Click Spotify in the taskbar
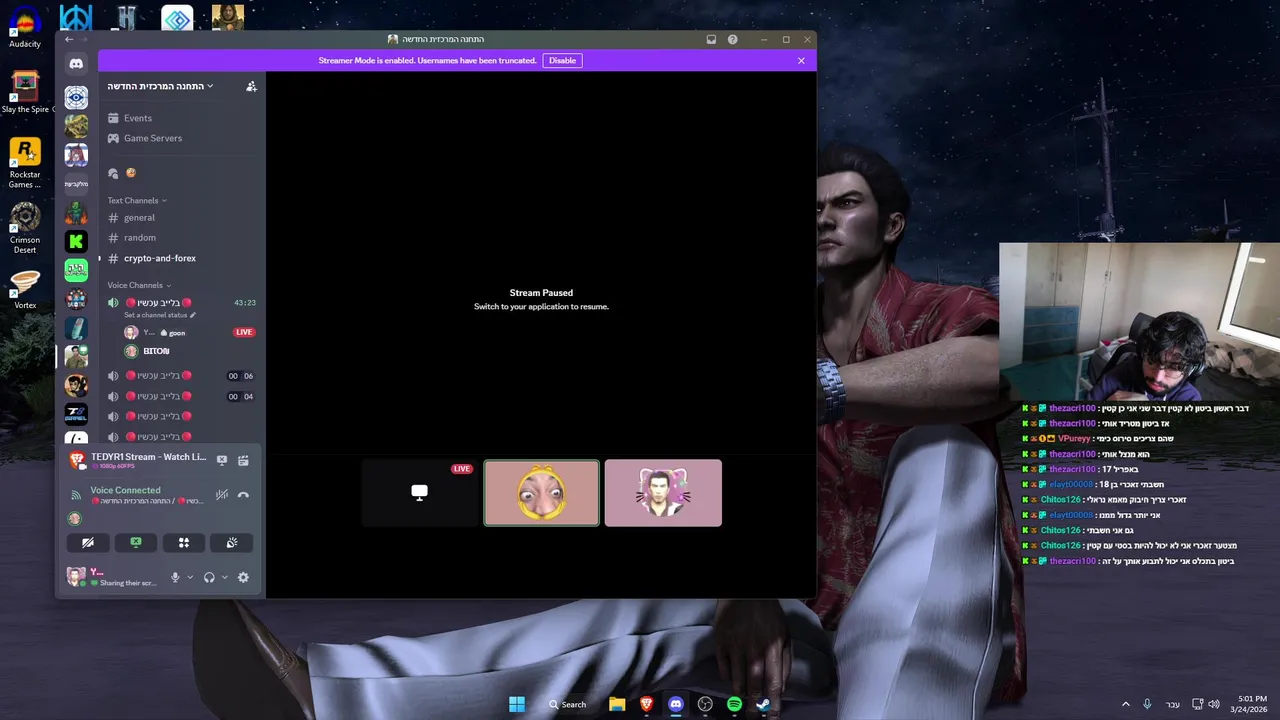 pos(734,704)
